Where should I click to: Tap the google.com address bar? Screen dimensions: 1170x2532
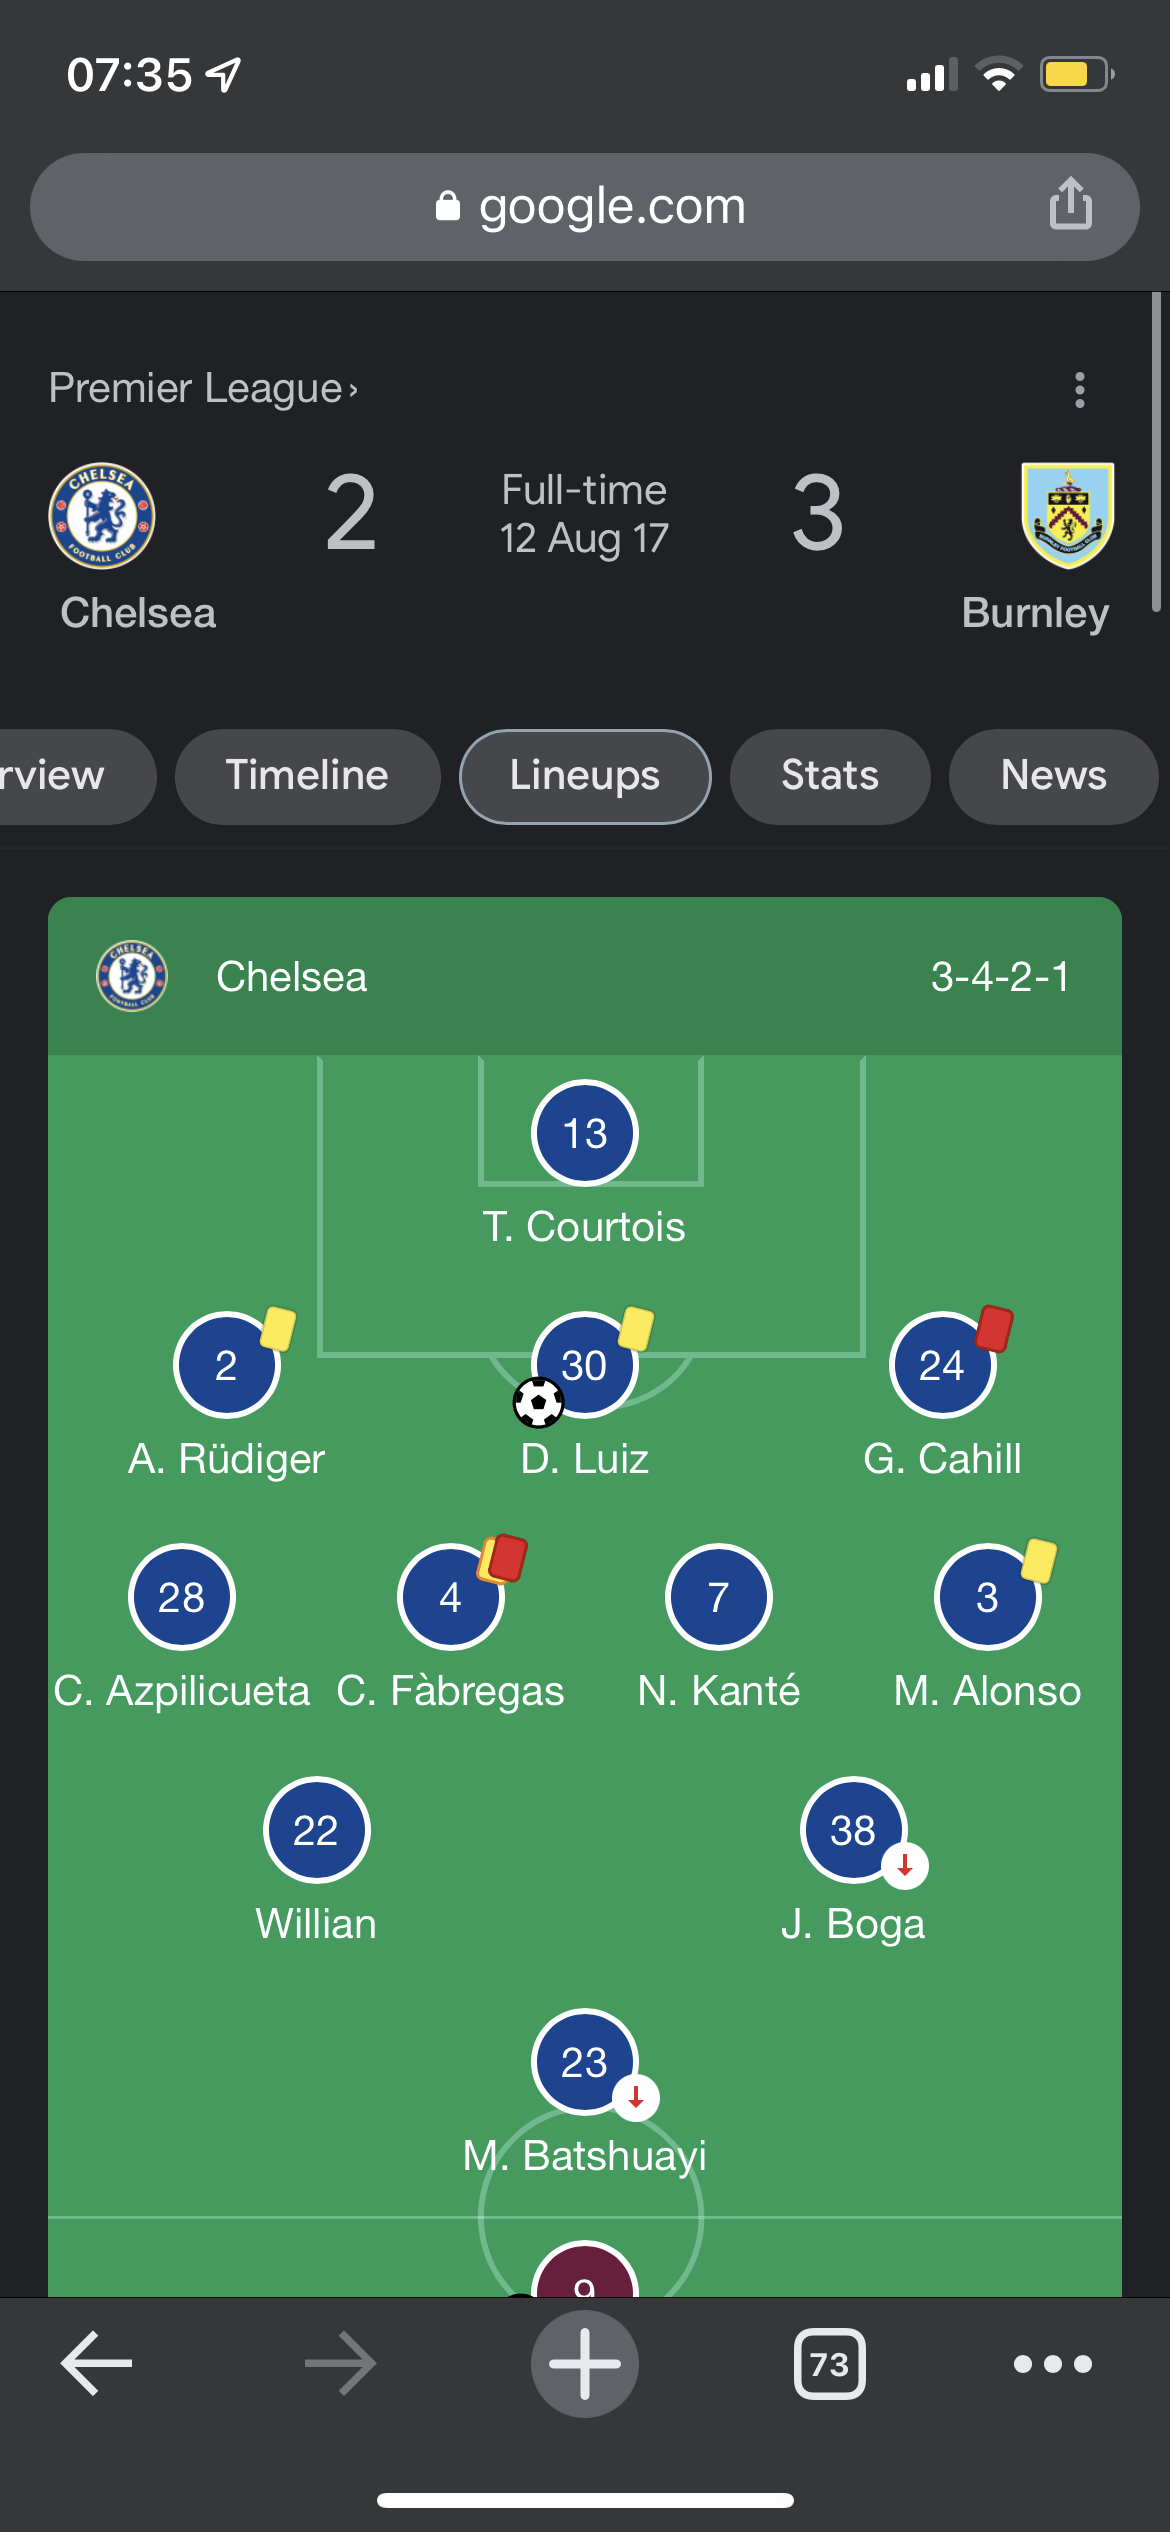coord(585,207)
